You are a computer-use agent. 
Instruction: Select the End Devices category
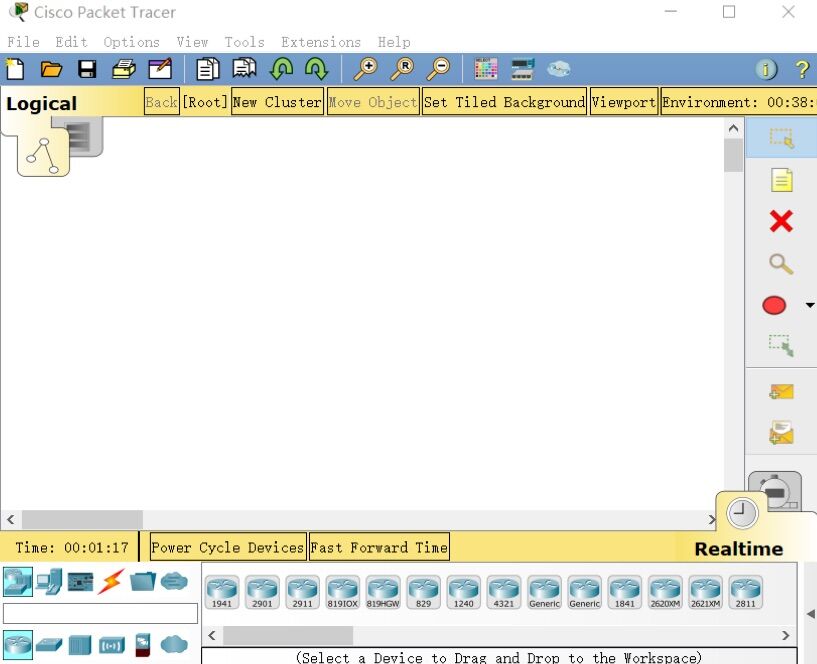49,582
